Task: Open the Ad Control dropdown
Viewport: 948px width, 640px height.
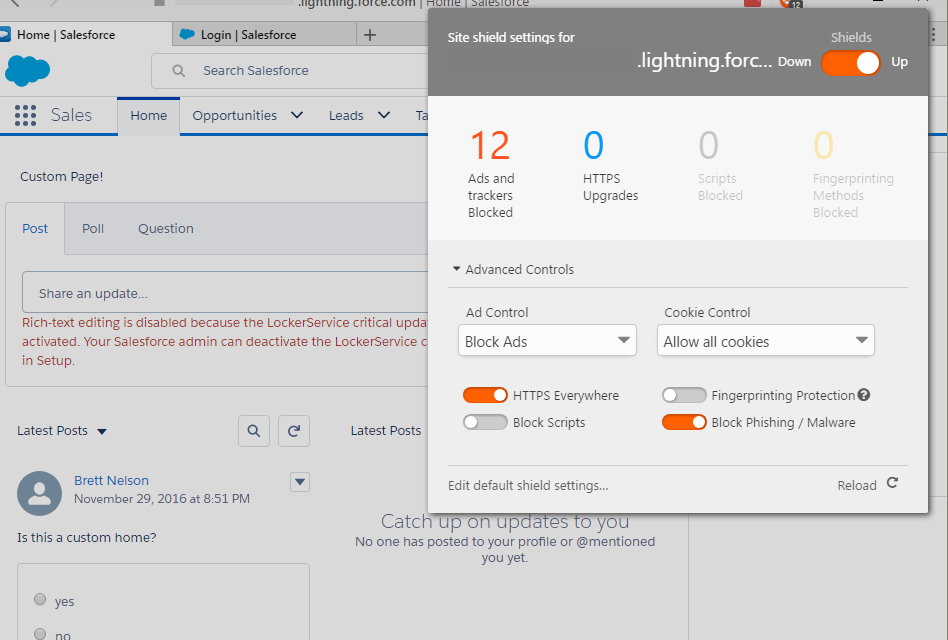Action: tap(547, 341)
